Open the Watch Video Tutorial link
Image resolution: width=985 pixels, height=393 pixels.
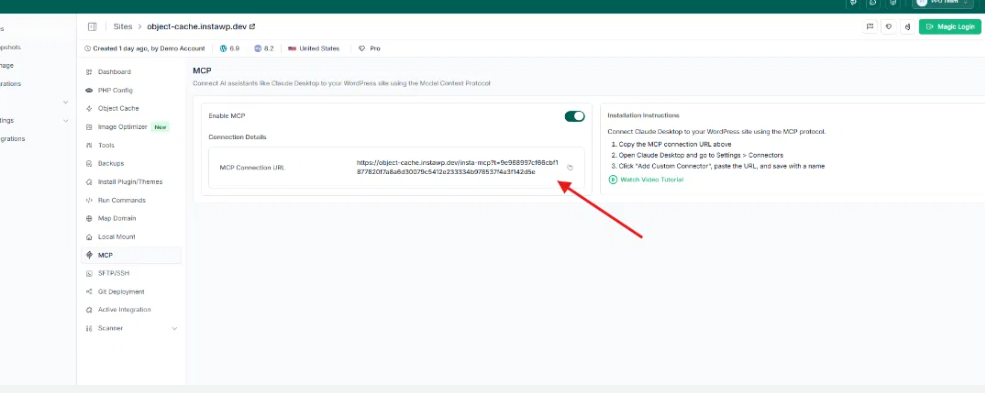(646, 180)
